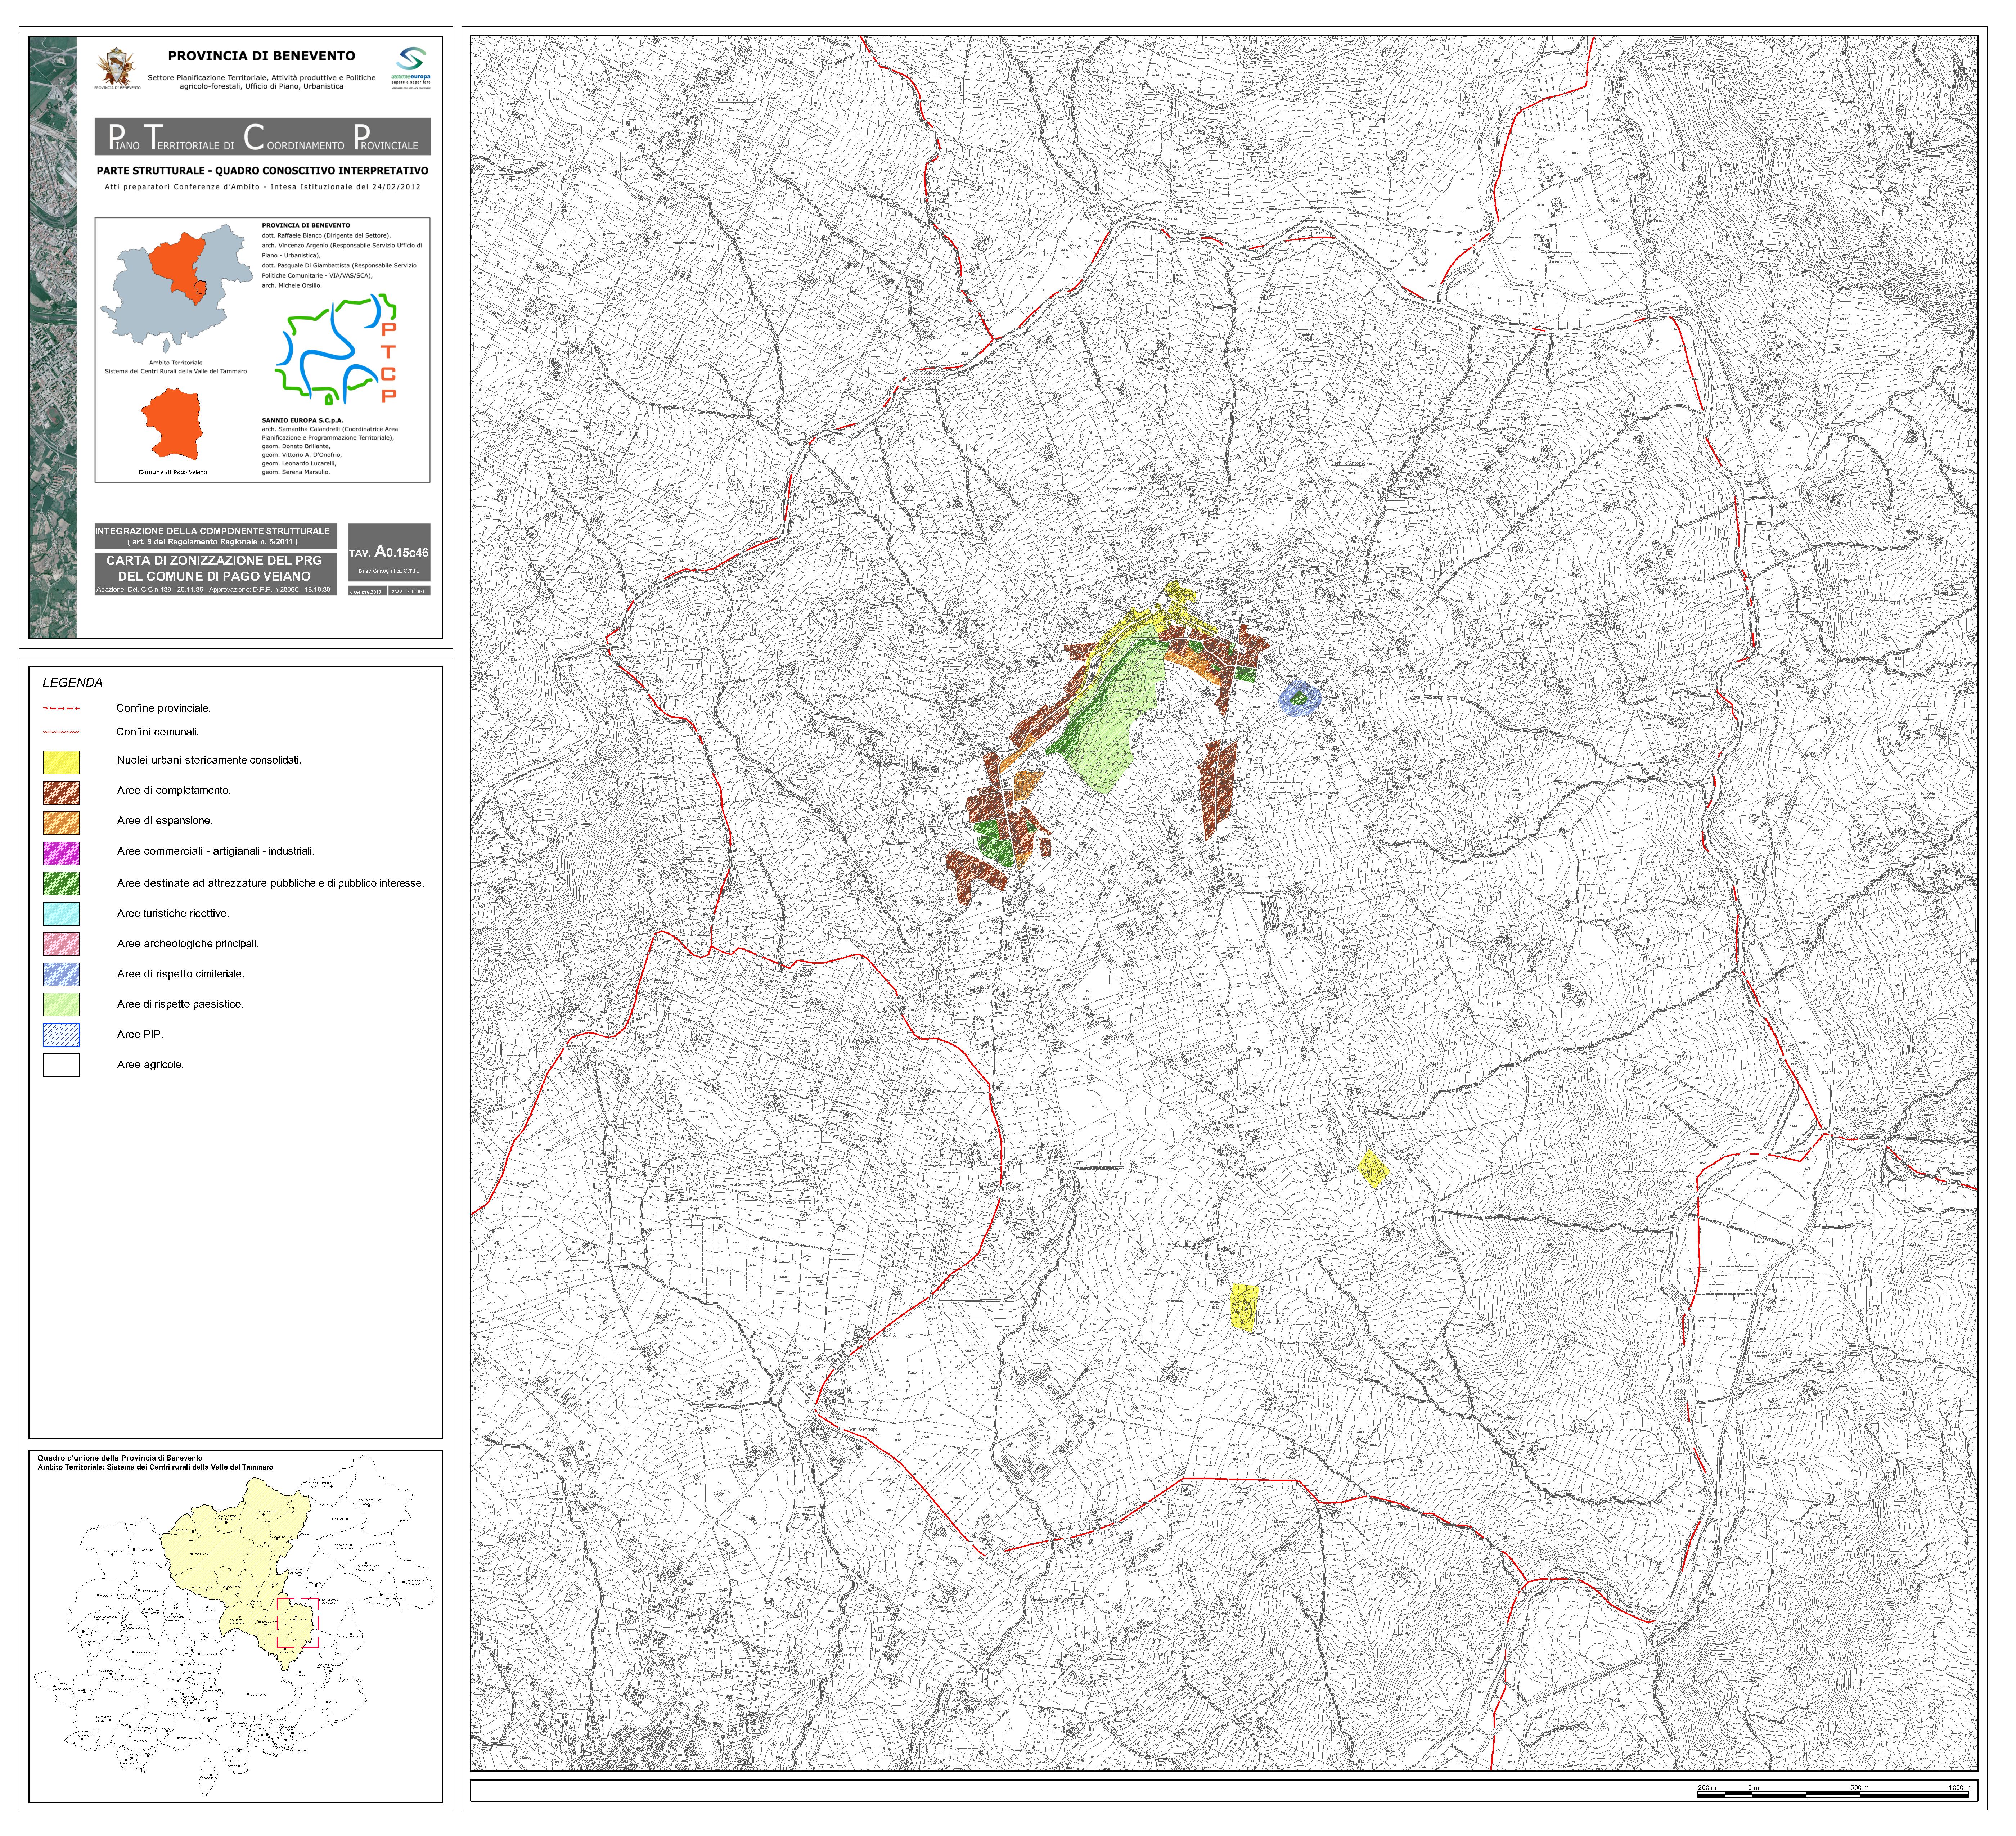Click the green and blue PTCP logo
This screenshot has height=1836, width=2016.
point(336,348)
